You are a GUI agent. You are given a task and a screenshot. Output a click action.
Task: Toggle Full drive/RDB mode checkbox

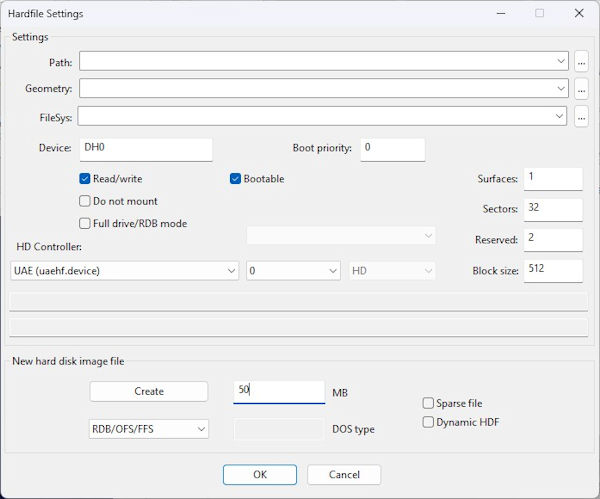85,223
